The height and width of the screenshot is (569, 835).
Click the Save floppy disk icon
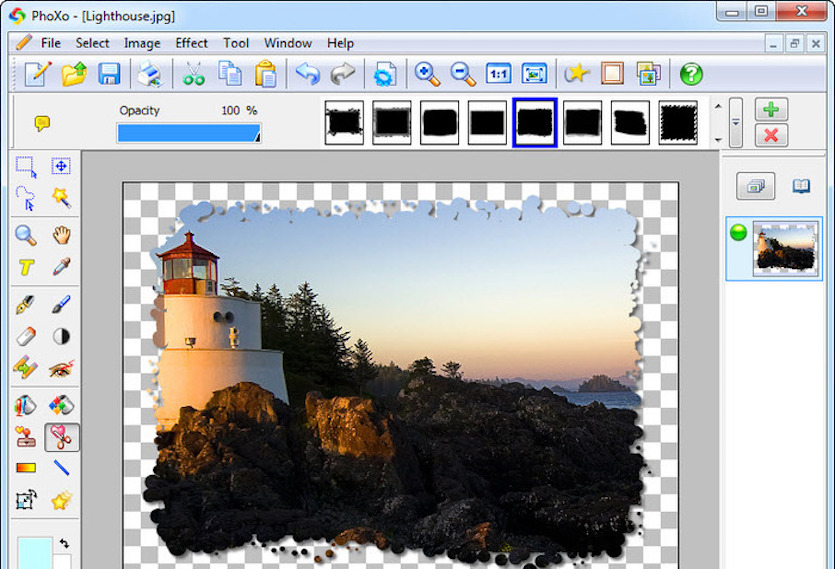(109, 74)
